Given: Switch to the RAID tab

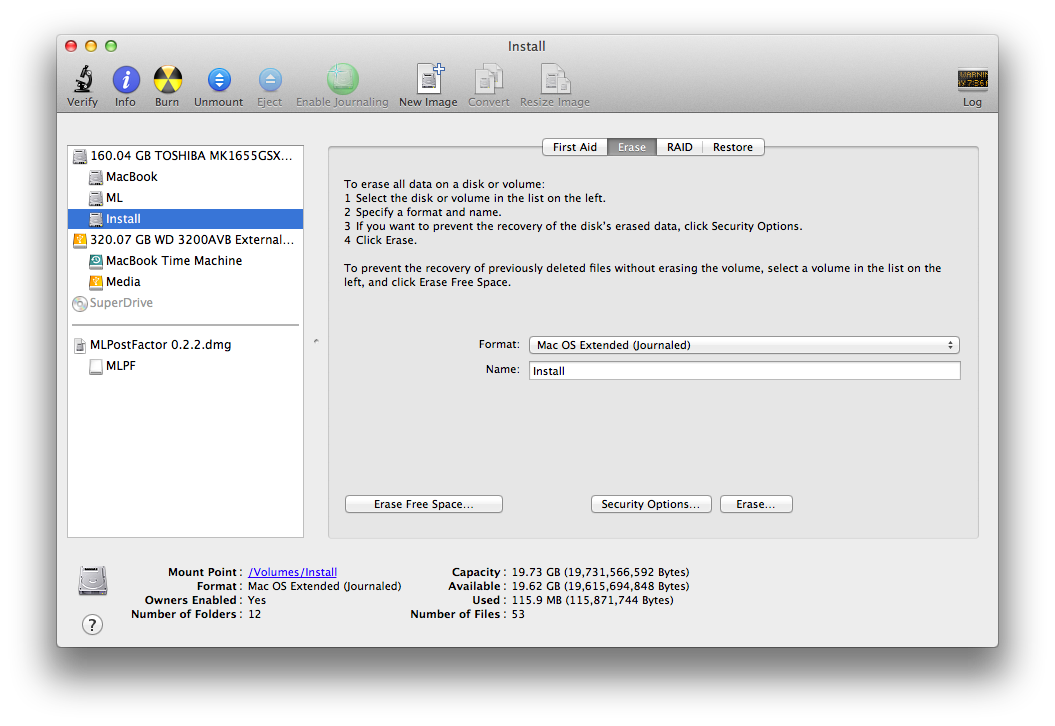Looking at the screenshot, I should click(680, 147).
